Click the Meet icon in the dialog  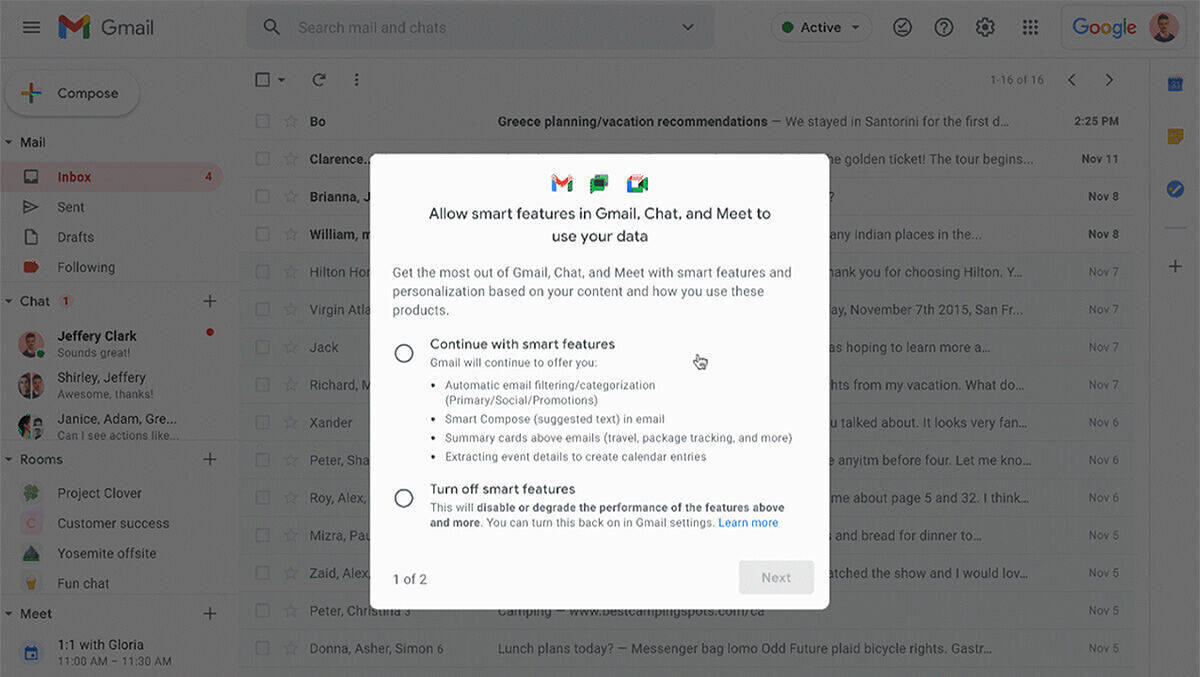coord(637,183)
